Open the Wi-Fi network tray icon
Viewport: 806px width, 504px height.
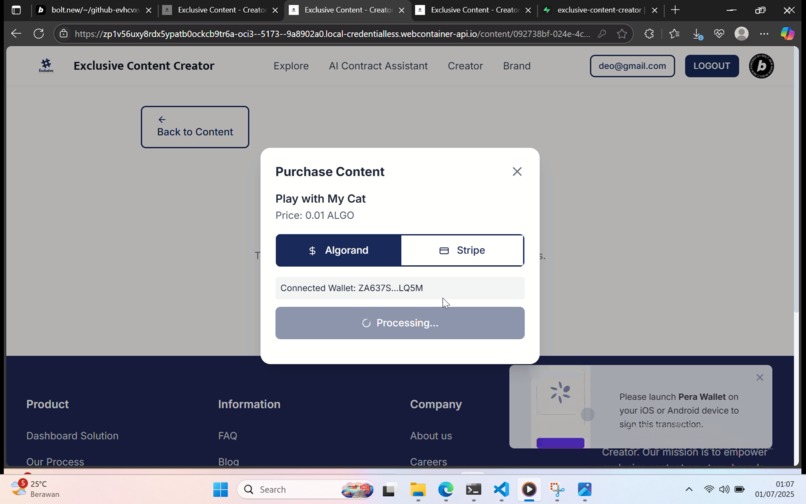coord(709,489)
